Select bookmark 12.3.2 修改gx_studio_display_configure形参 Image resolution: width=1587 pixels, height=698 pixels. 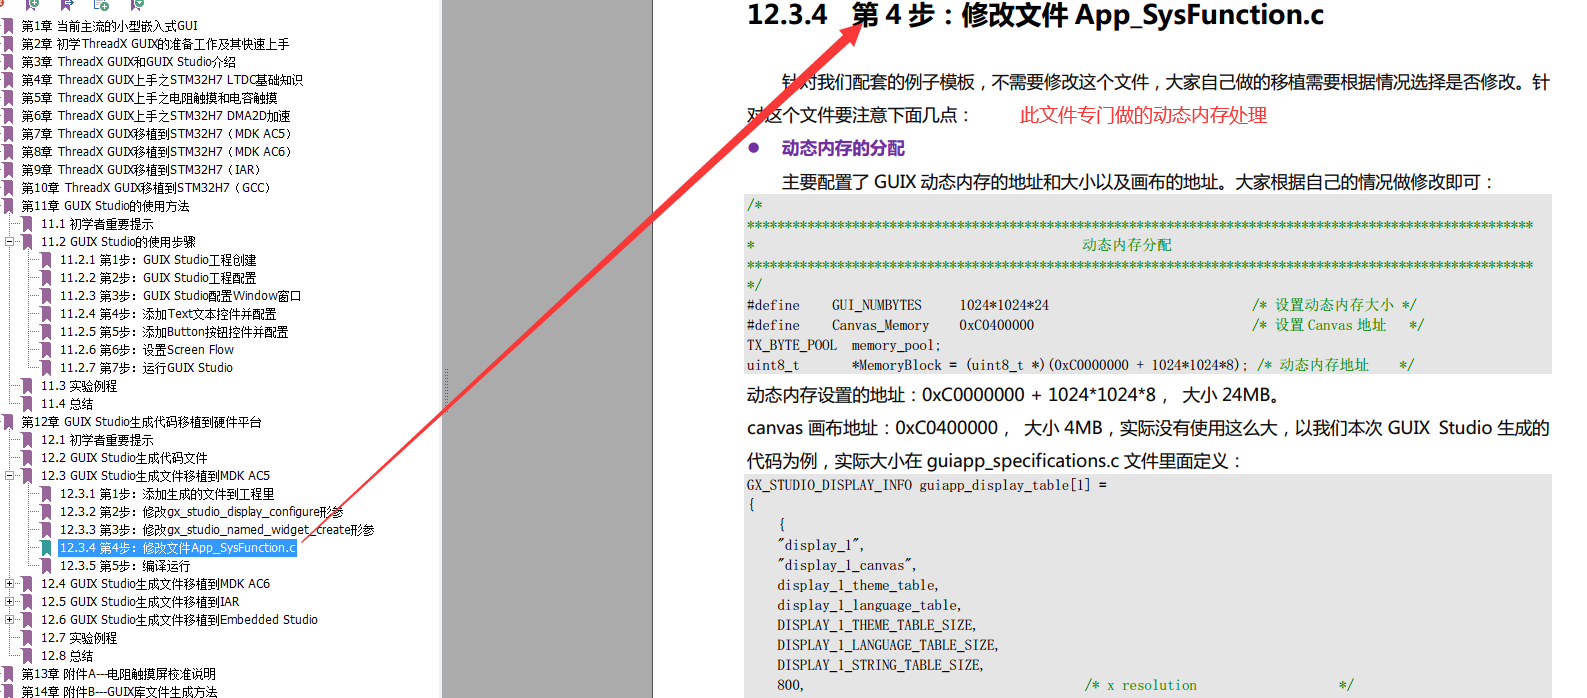[x=201, y=512]
